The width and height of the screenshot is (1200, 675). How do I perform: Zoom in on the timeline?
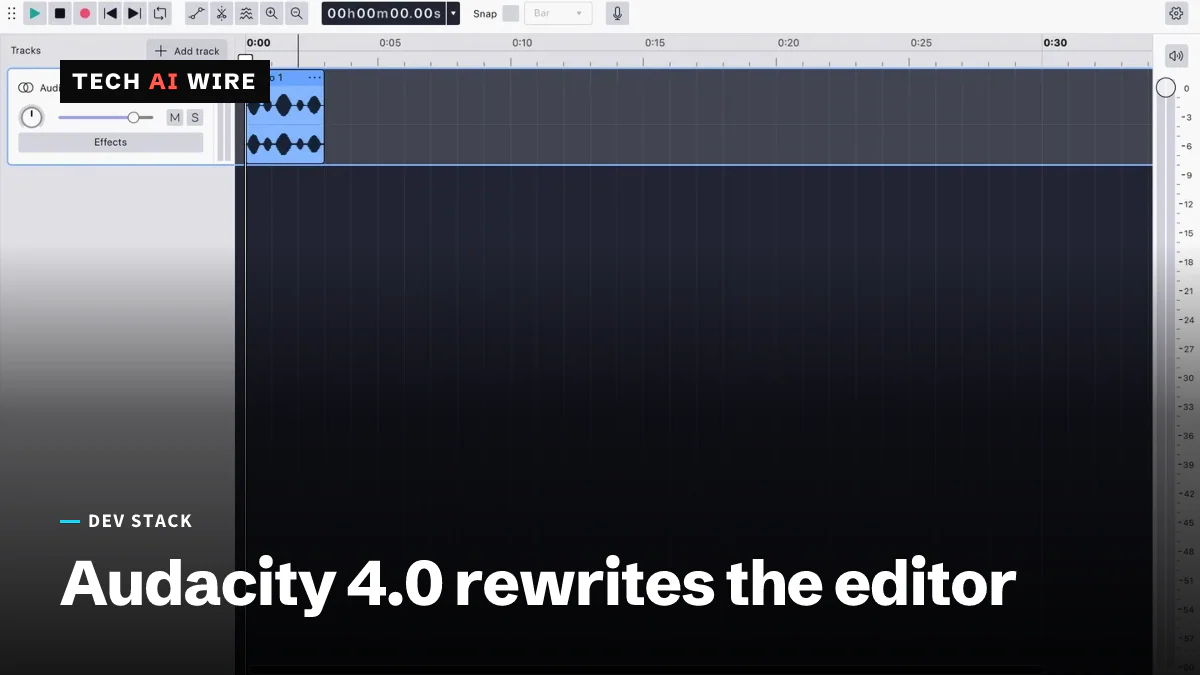[272, 13]
